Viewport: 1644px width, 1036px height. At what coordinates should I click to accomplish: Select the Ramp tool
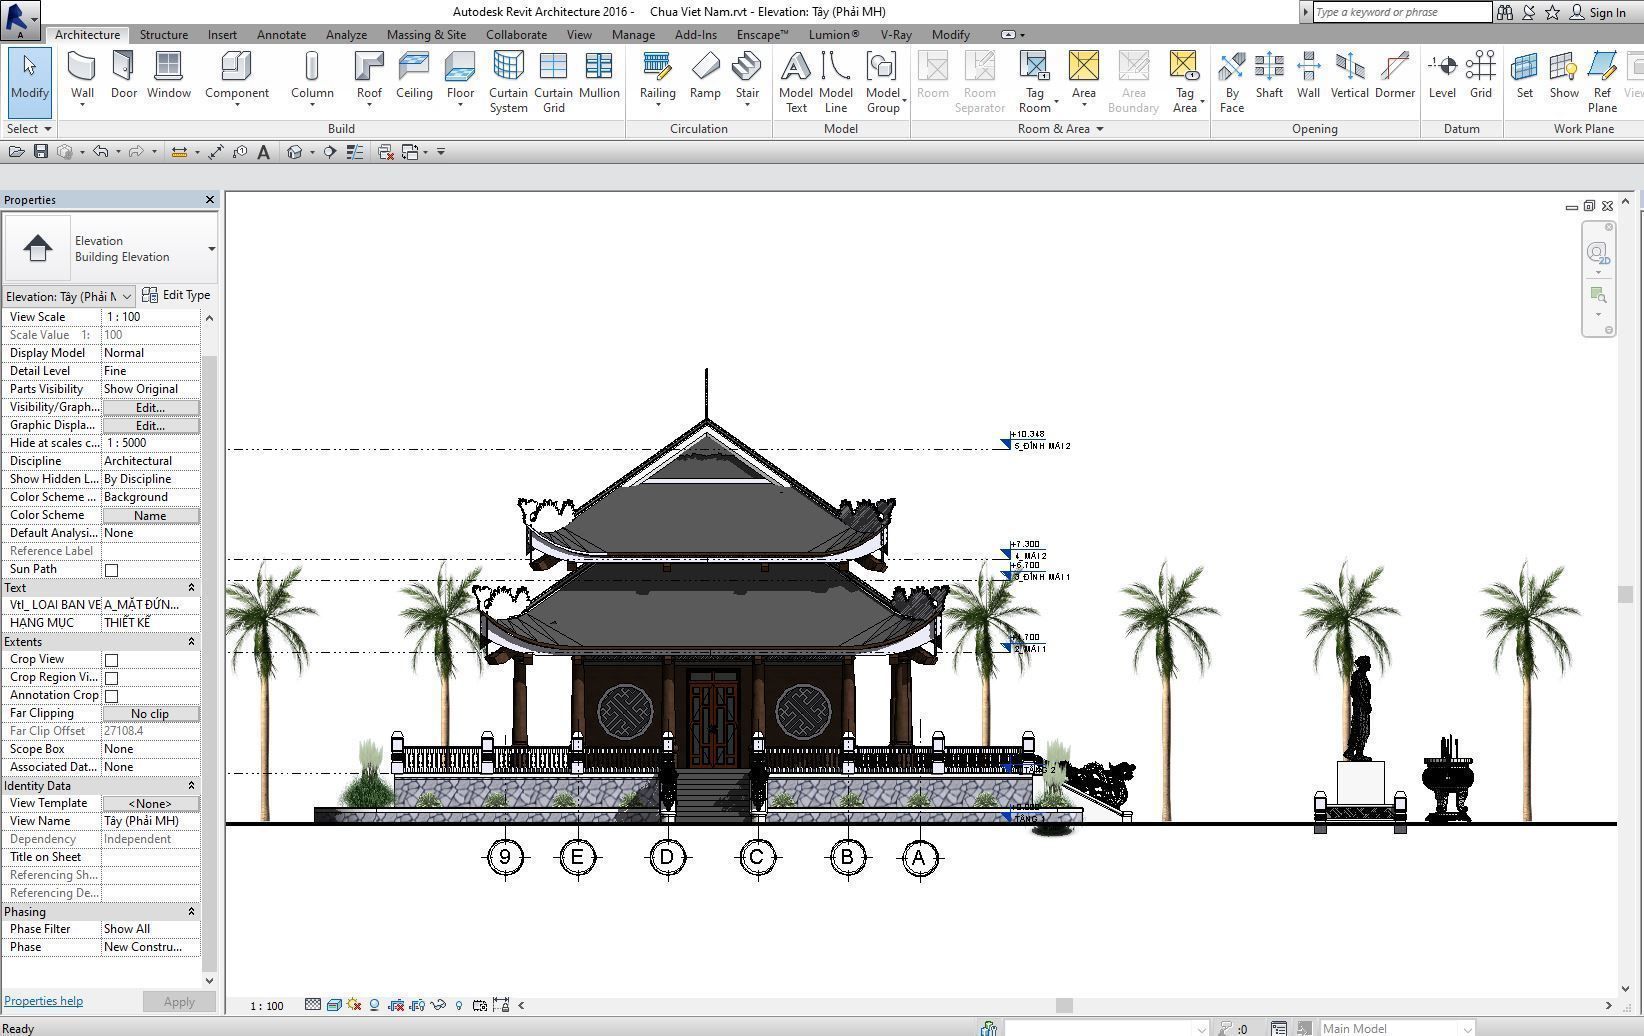tap(705, 77)
